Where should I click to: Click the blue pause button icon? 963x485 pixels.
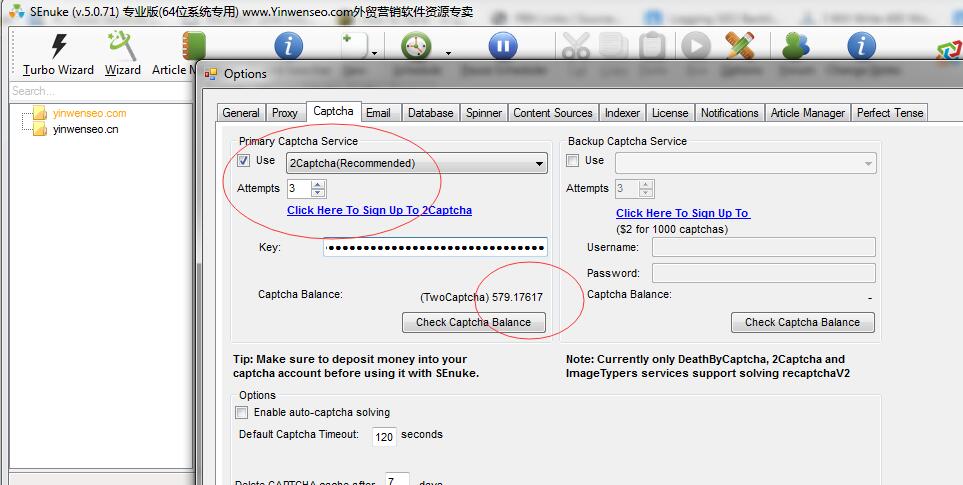pyautogui.click(x=503, y=46)
